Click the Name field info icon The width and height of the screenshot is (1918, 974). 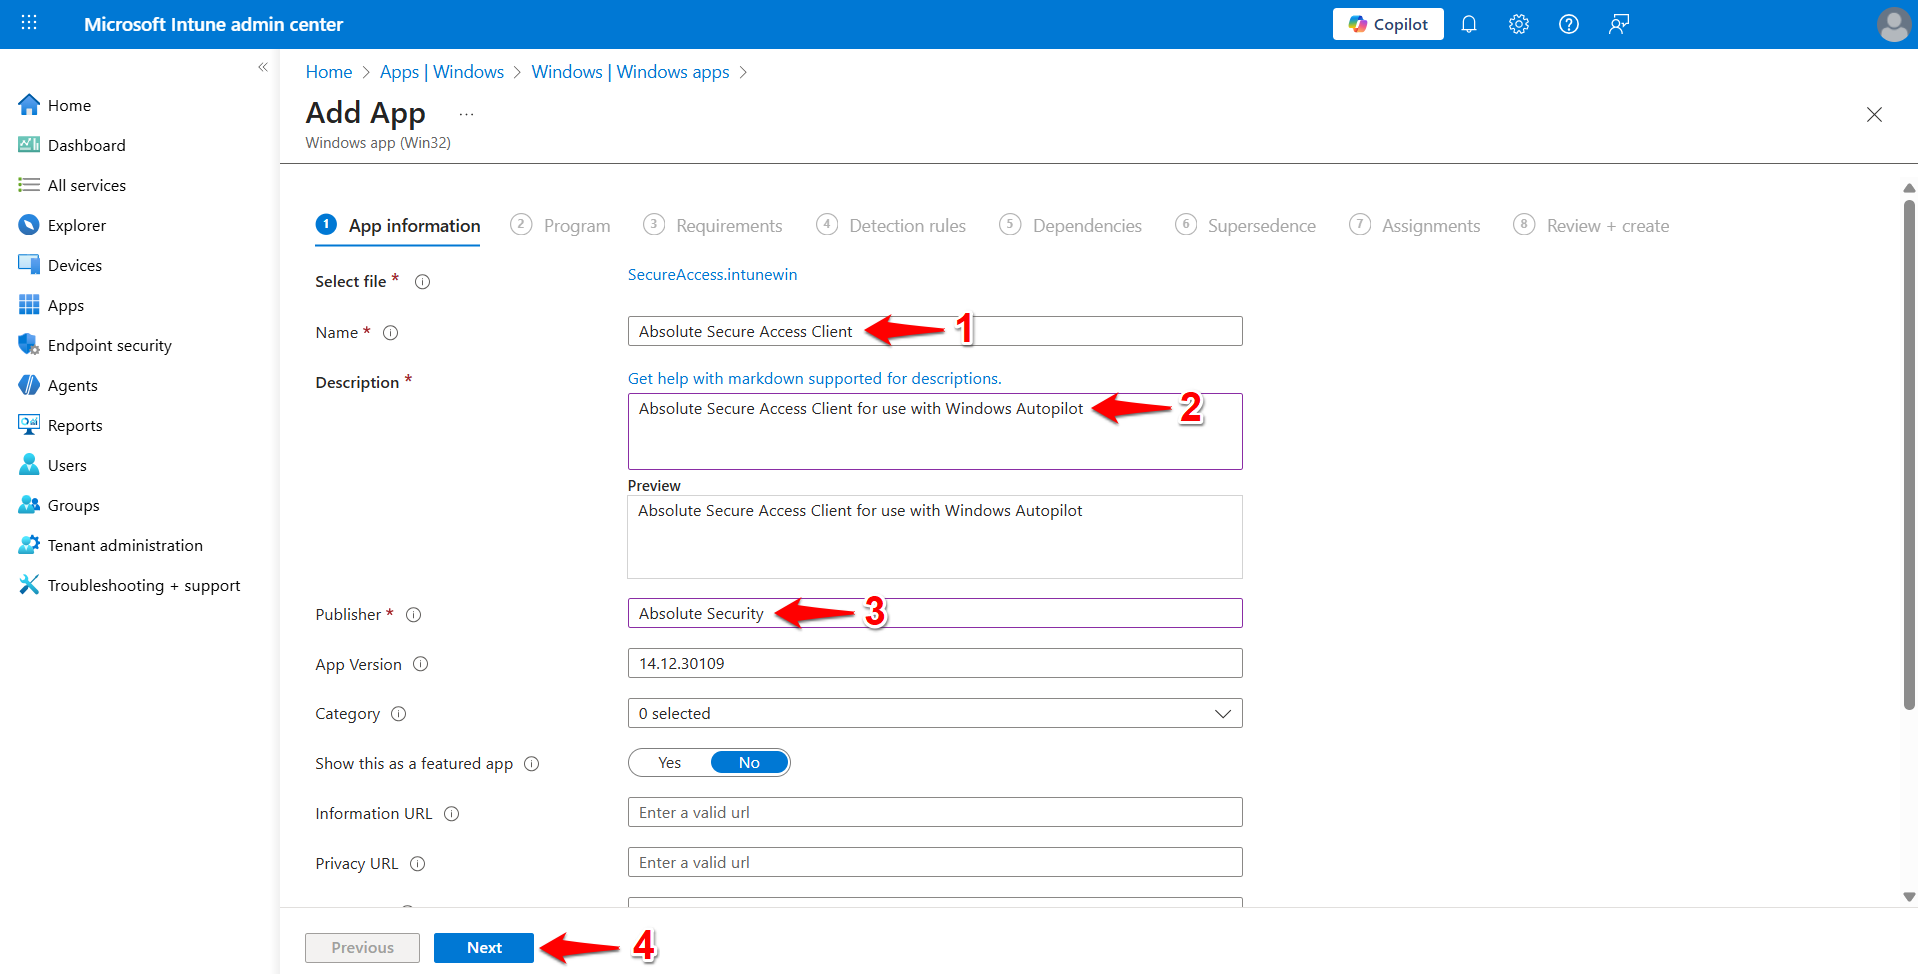[391, 333]
